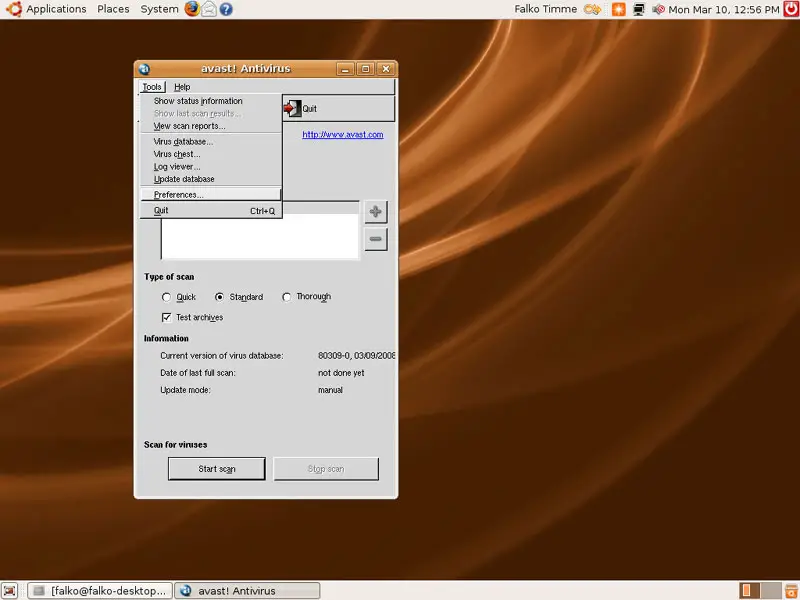This screenshot has width=800, height=600.
Task: Click the 'not done yet' last scan value
Action: click(x=341, y=373)
